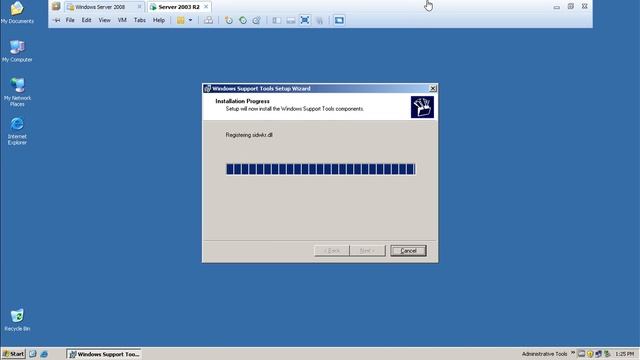Click the Support Tools folder graphic

(422, 107)
